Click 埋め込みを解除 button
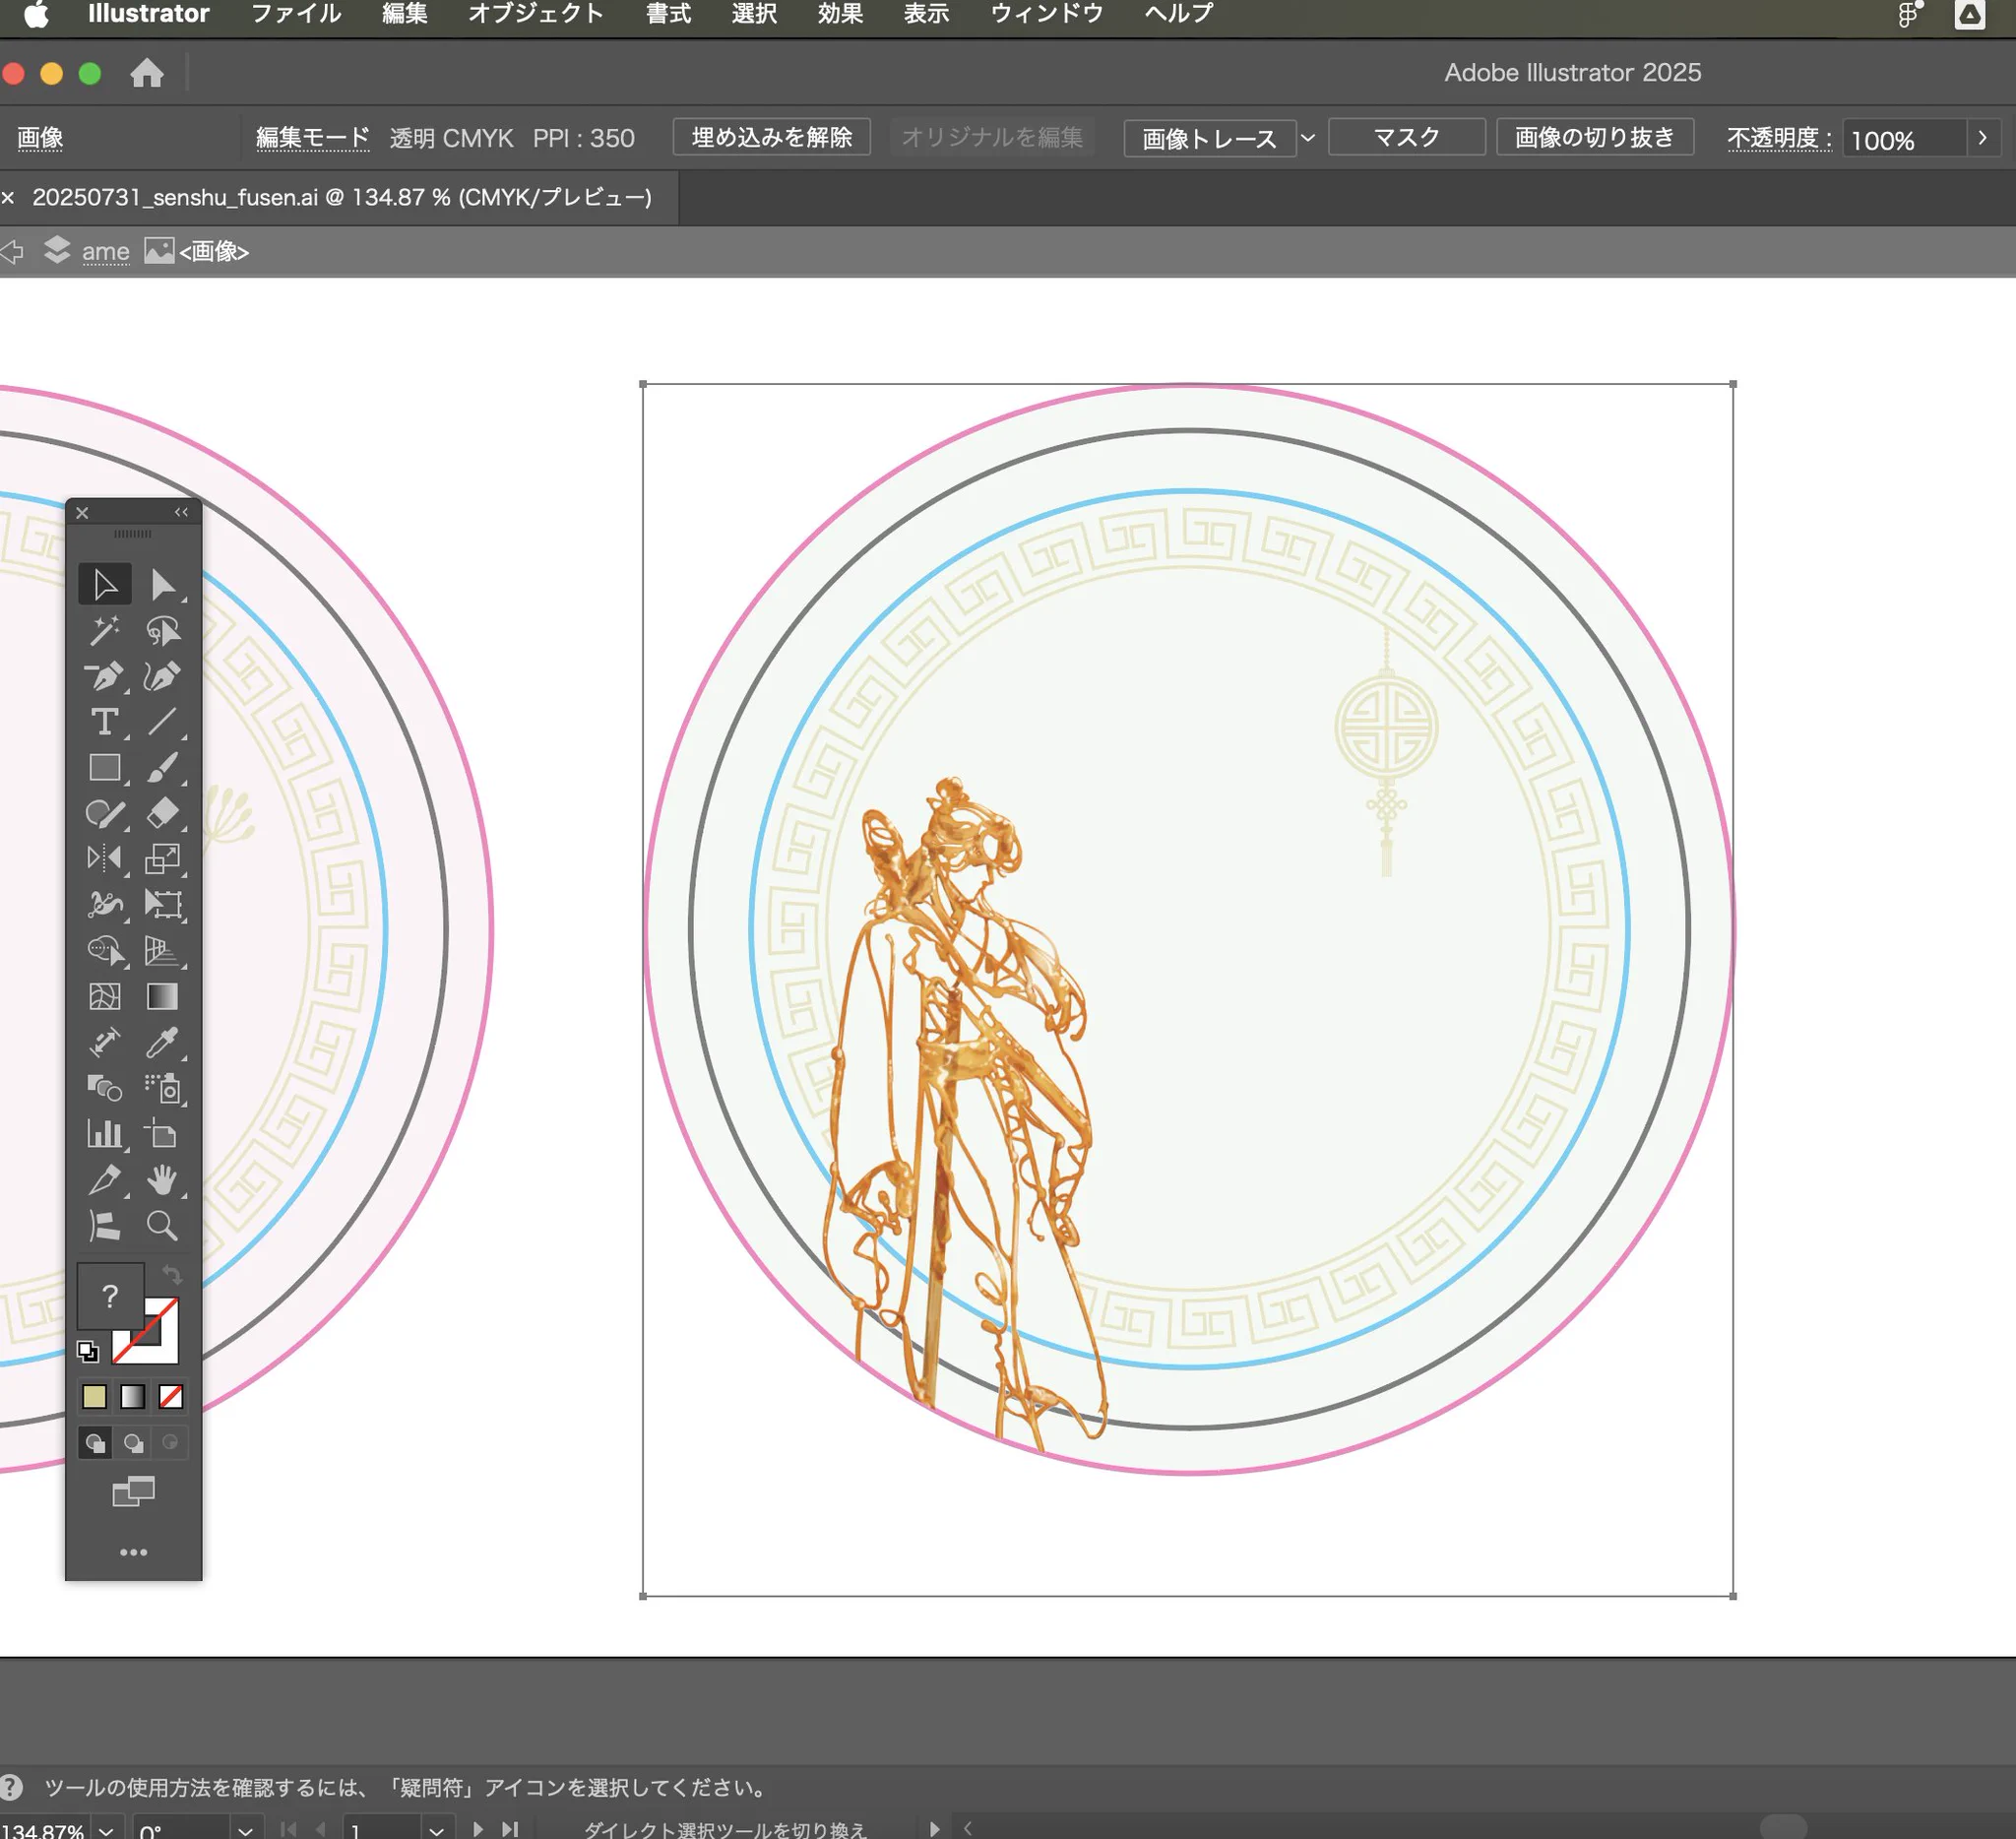 click(771, 137)
